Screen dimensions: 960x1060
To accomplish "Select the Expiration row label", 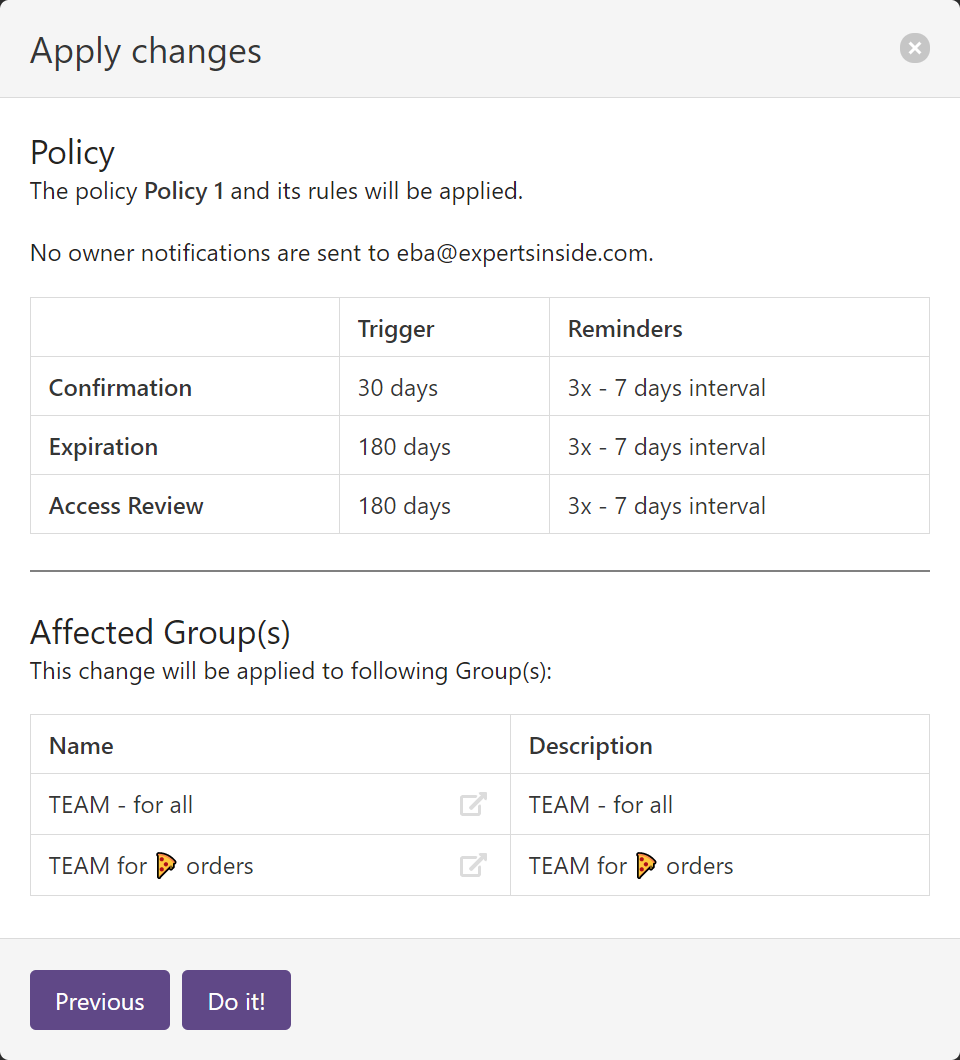I will (103, 446).
